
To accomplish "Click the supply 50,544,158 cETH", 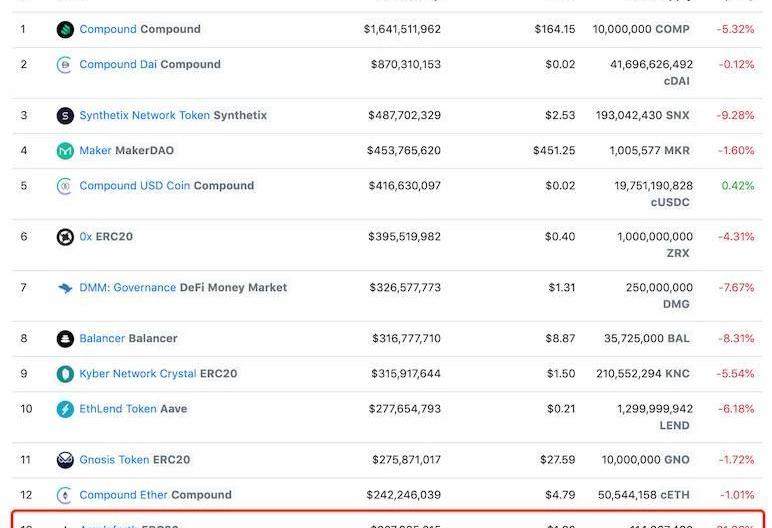I will (644, 495).
